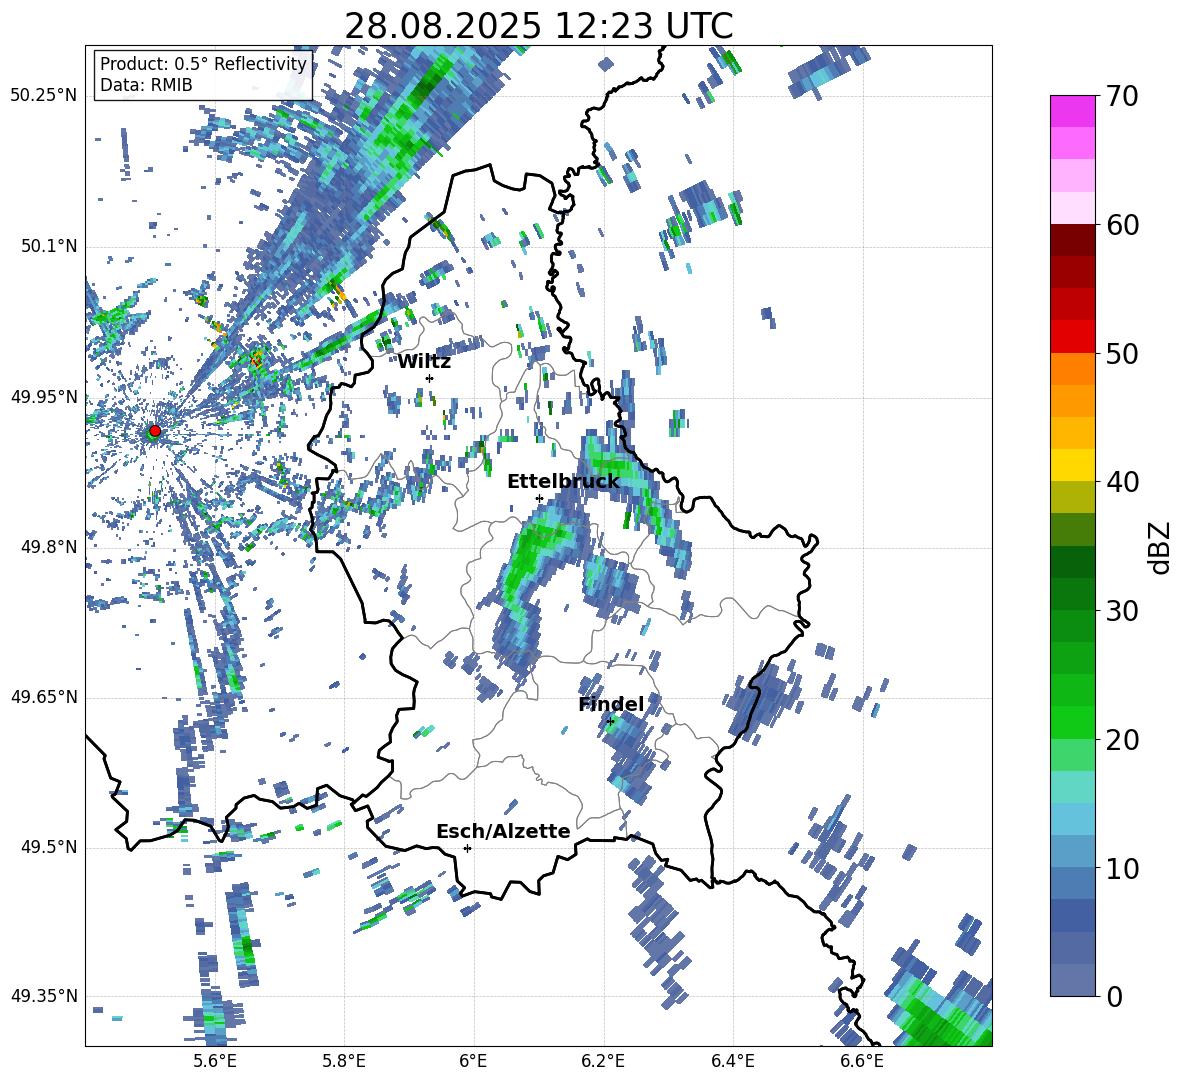Click the 5.6°E longitude label
This screenshot has height=1081, width=1184.
coord(215,1061)
